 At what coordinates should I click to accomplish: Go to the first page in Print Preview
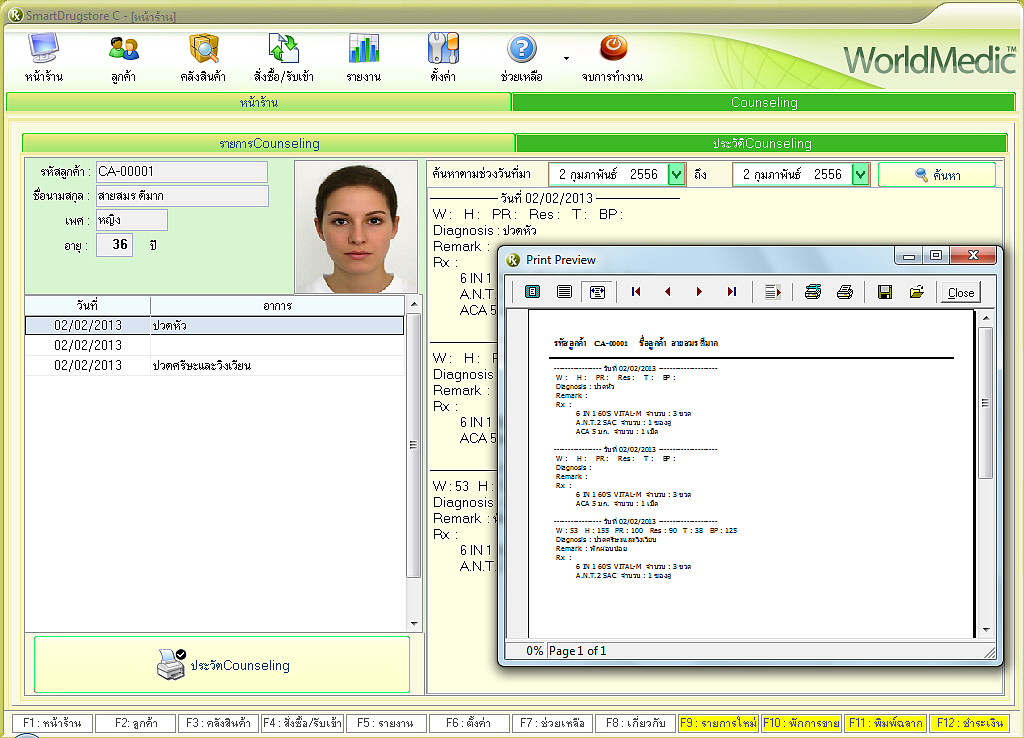pos(636,292)
